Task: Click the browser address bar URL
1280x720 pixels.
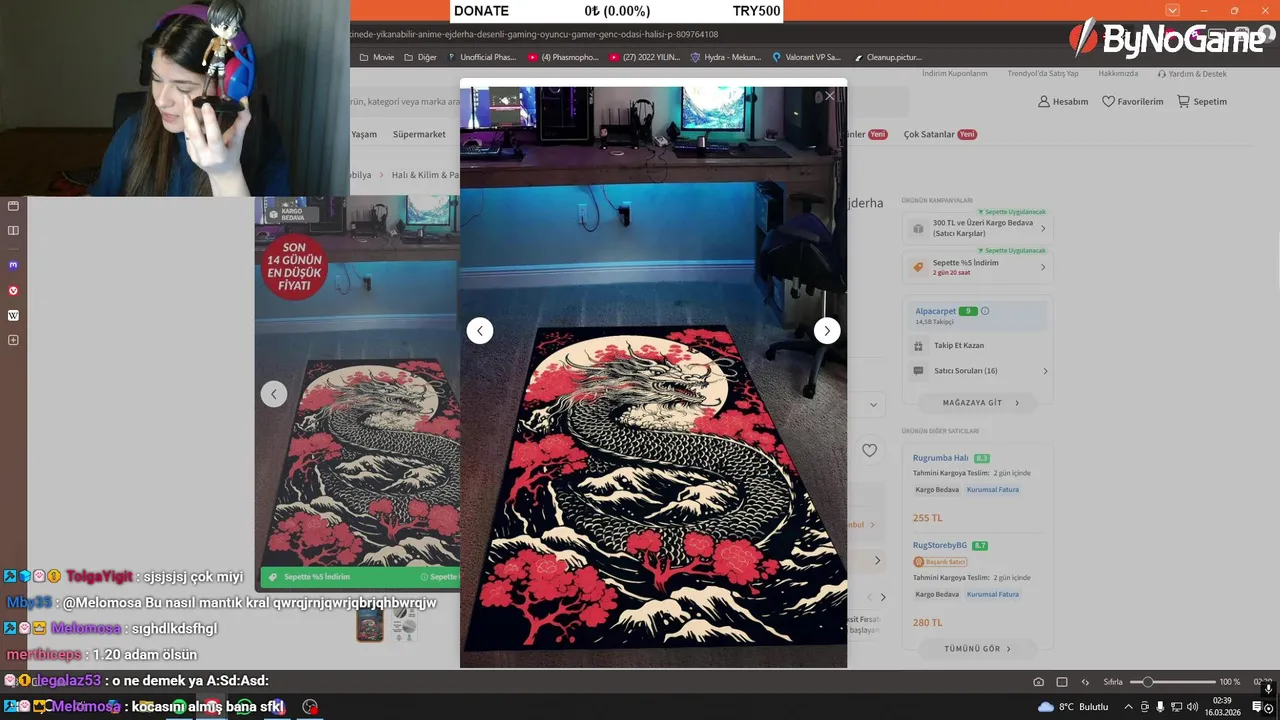Action: [x=534, y=34]
